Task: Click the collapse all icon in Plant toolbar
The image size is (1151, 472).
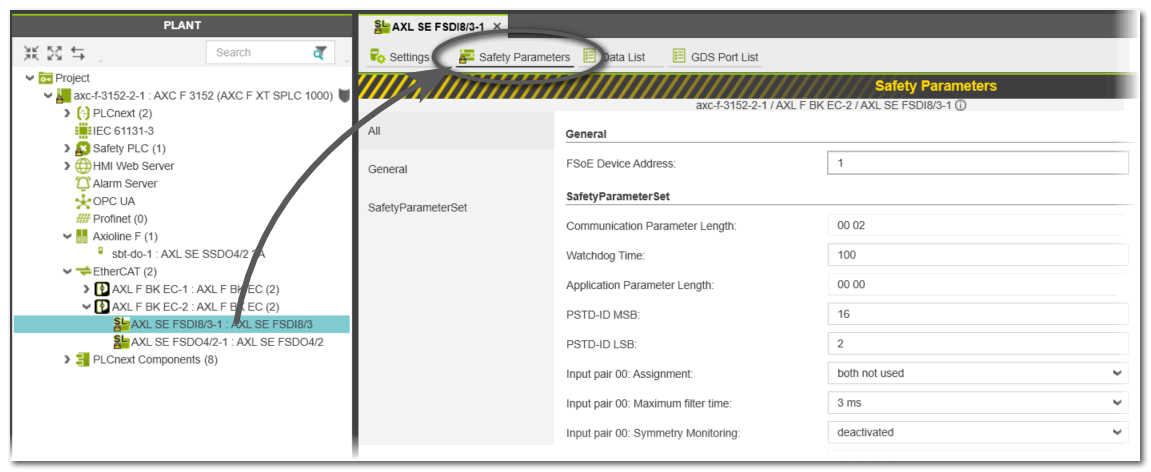Action: point(31,53)
